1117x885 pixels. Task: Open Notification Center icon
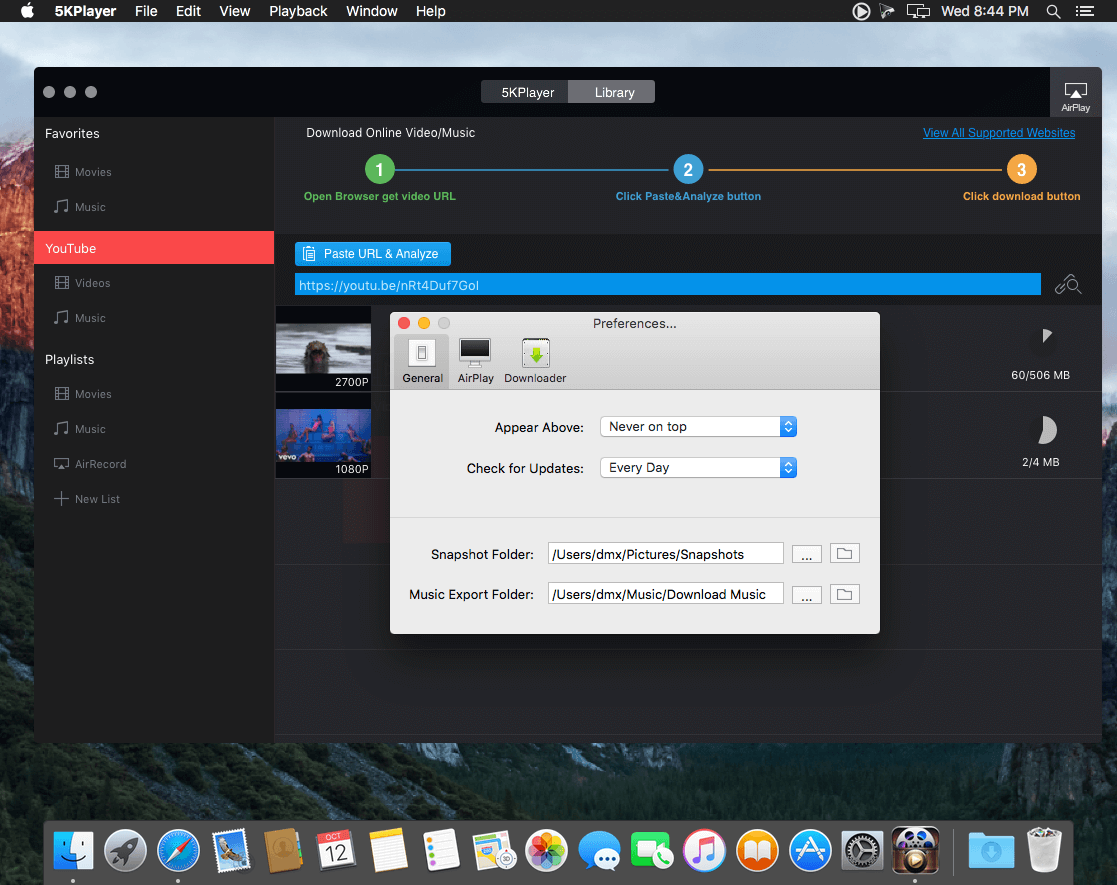pos(1085,11)
